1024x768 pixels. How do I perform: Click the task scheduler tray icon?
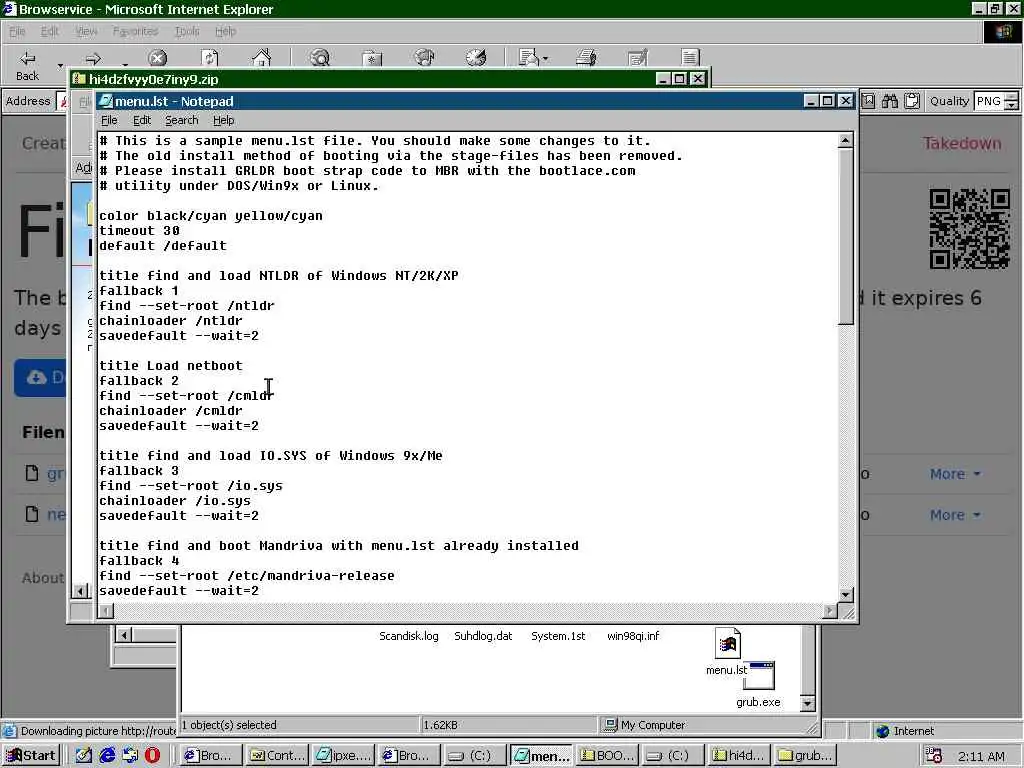pyautogui.click(x=934, y=756)
